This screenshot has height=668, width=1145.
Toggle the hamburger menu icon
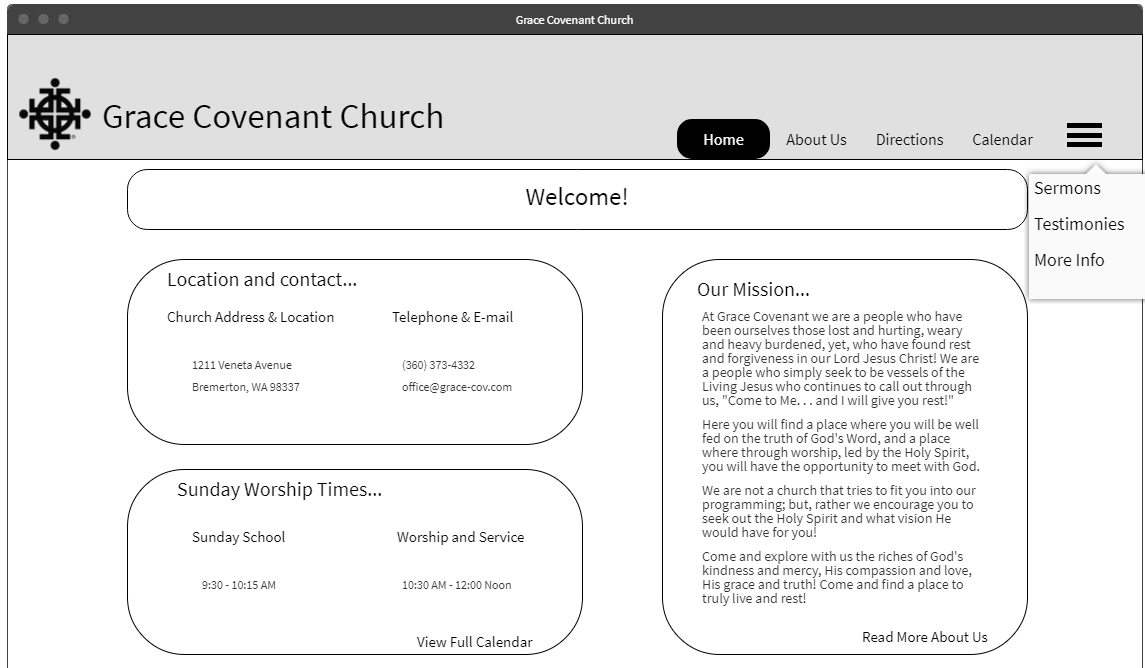(x=1084, y=135)
